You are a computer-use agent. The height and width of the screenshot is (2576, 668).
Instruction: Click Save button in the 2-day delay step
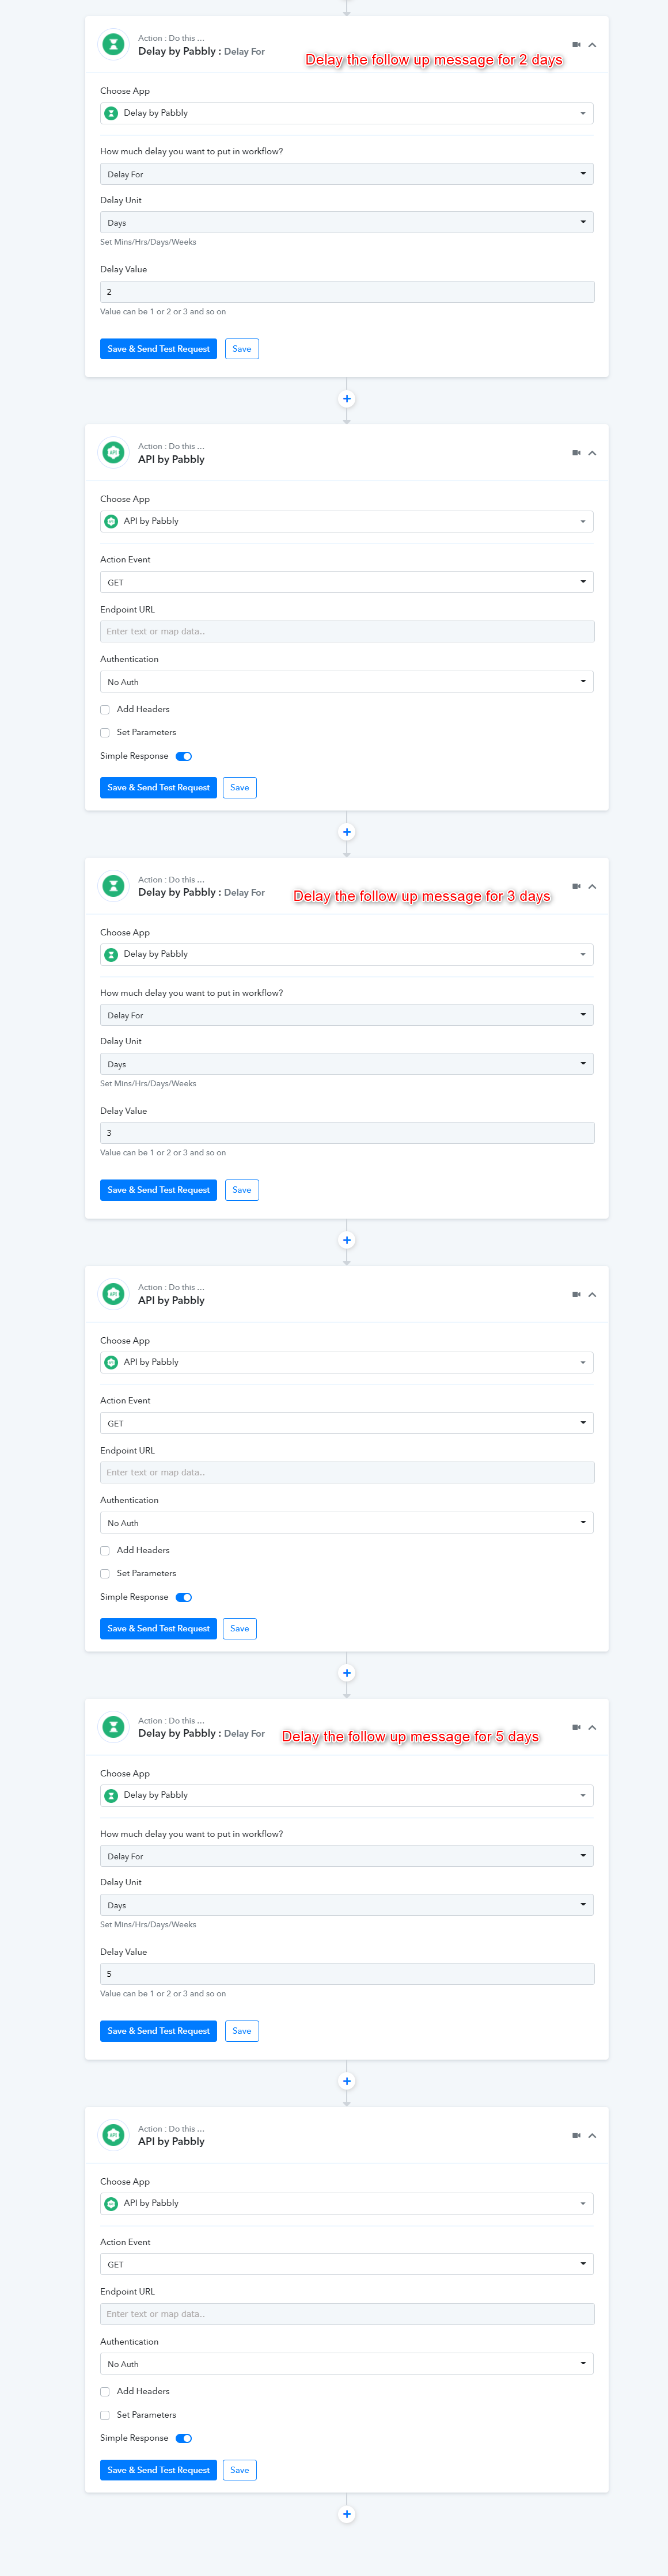coord(242,349)
